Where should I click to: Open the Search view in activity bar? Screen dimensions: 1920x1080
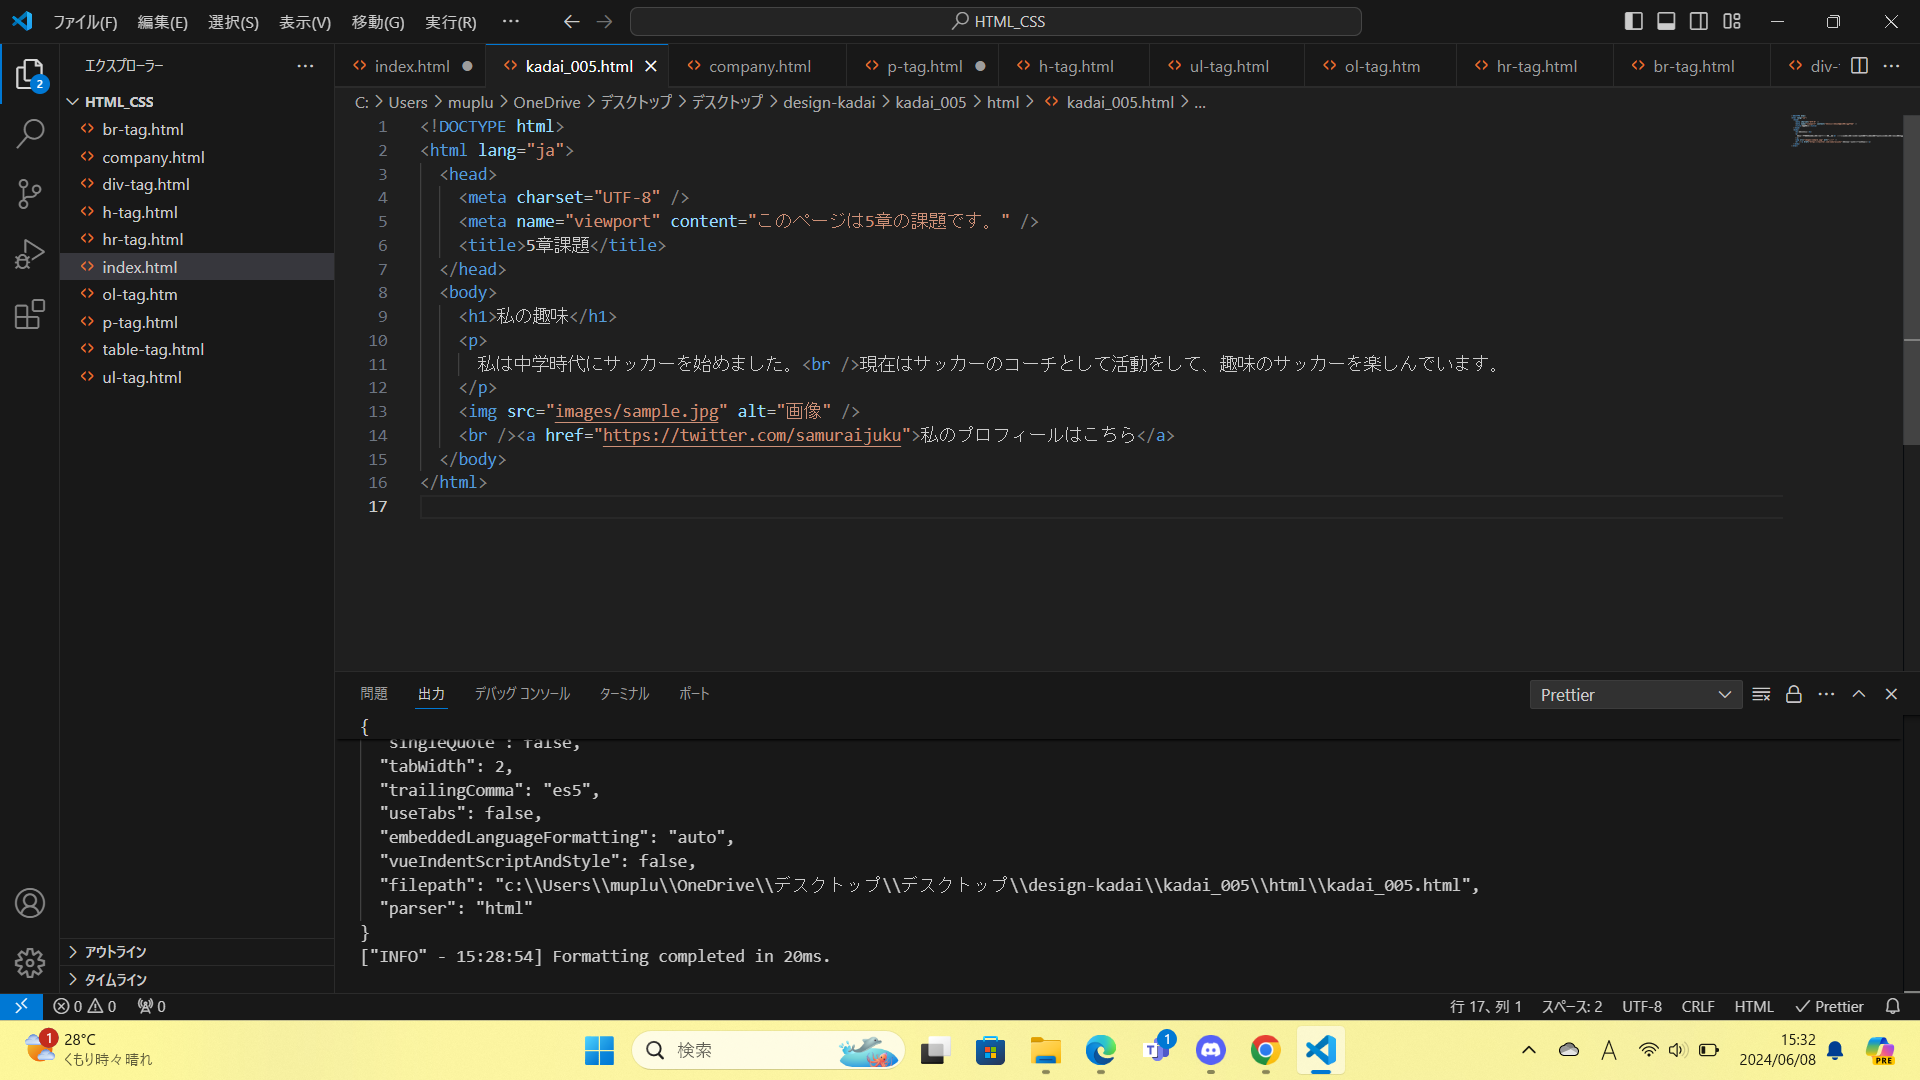[30, 133]
